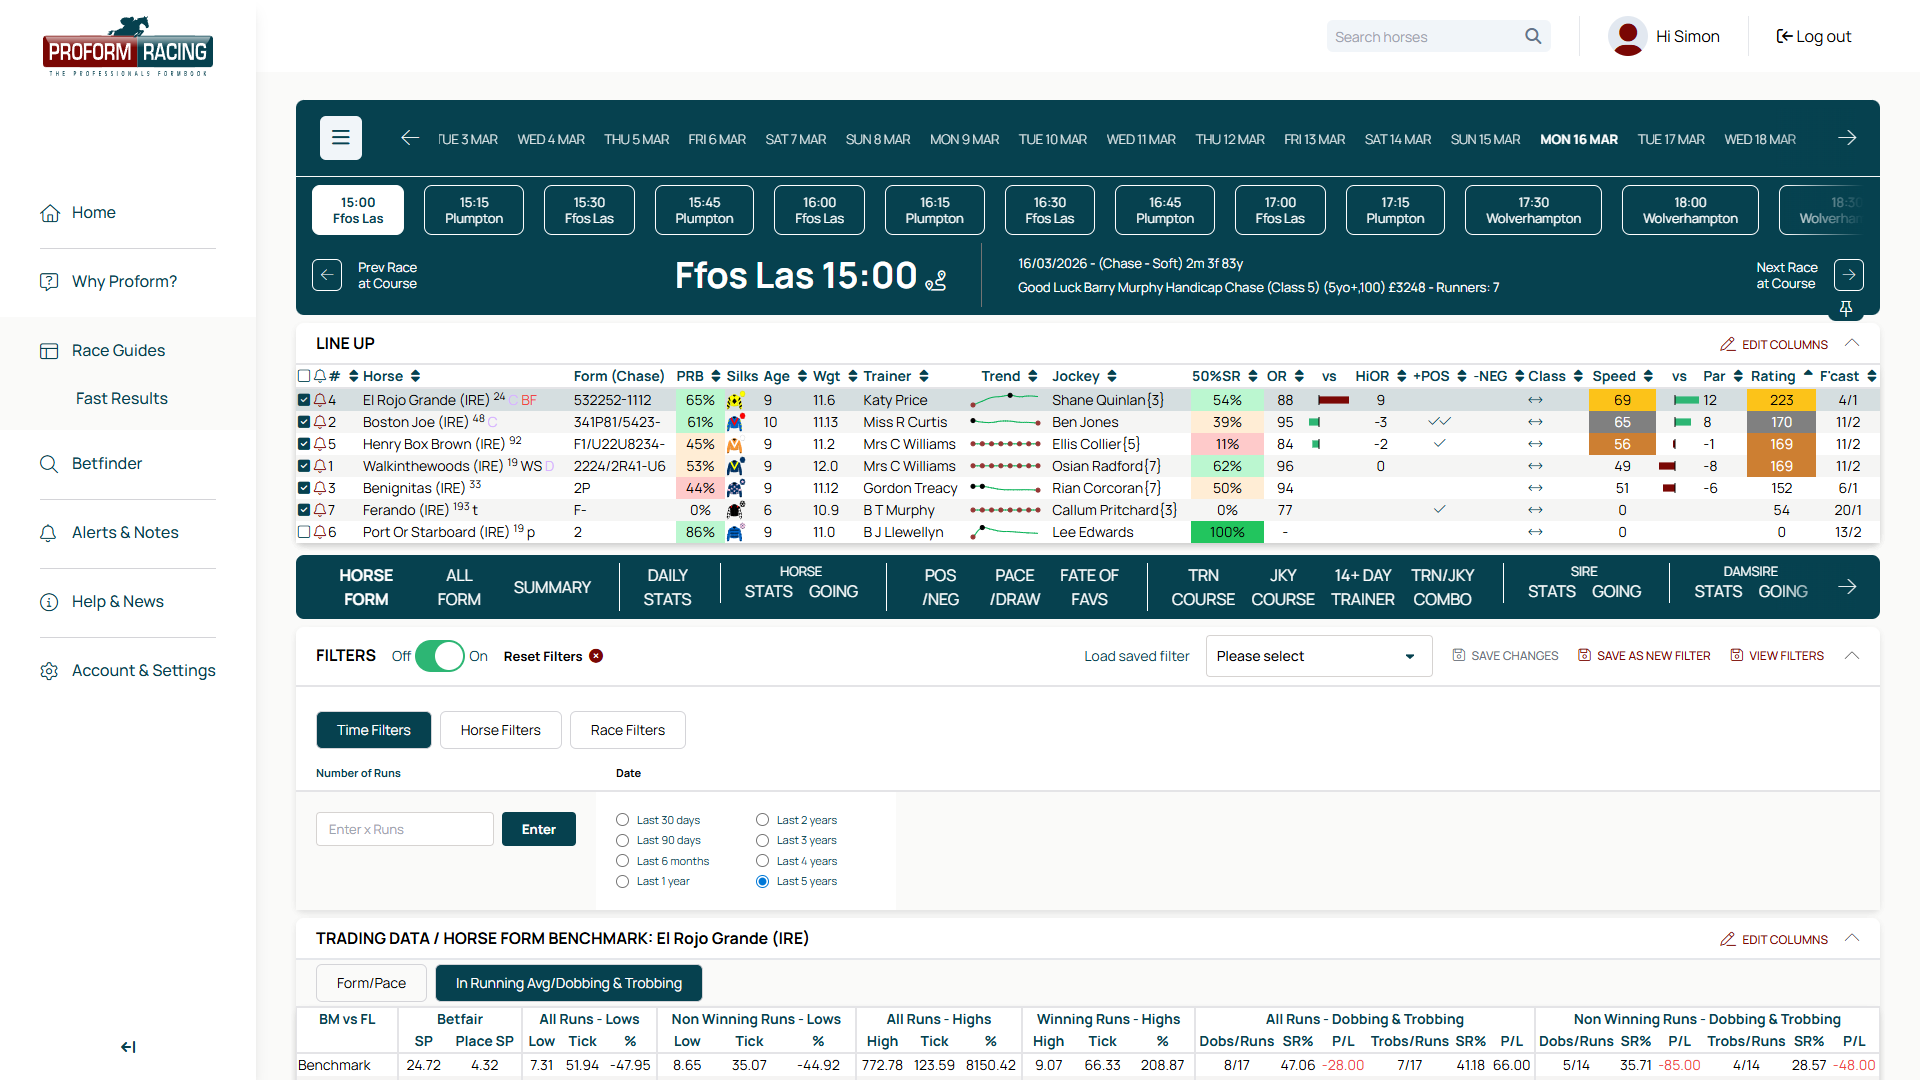
Task: Collapse the Line Up section chevron
Action: (1852, 343)
